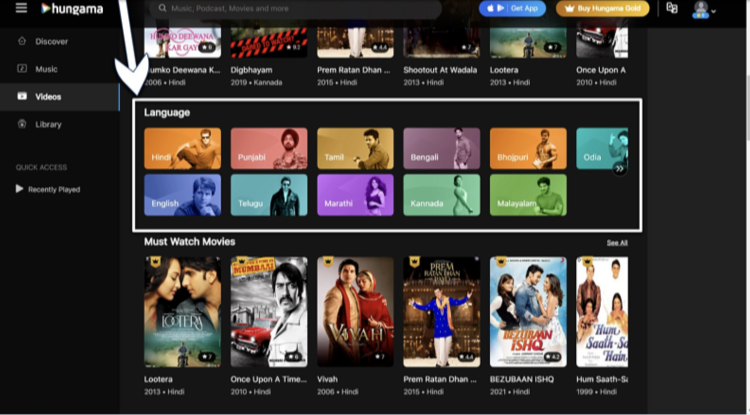Click Prem Ratan Dhan title in top row

point(353,70)
